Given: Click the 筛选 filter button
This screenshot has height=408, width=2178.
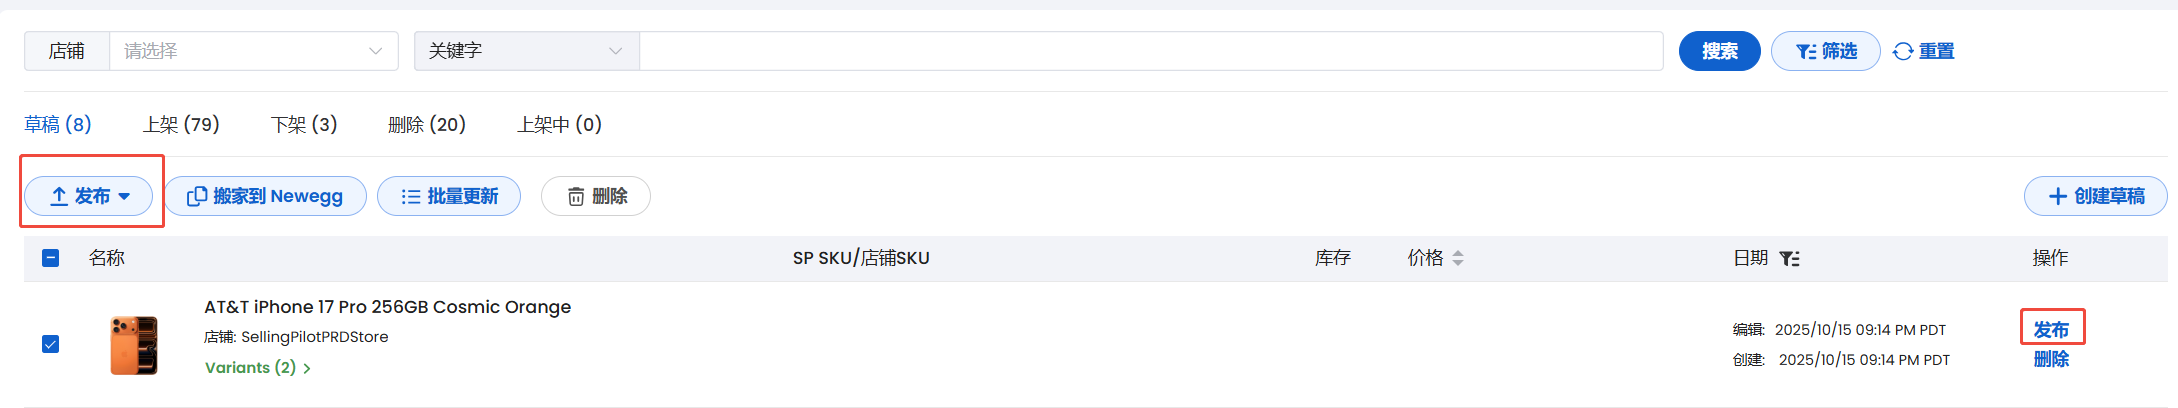Looking at the screenshot, I should [x=1825, y=51].
